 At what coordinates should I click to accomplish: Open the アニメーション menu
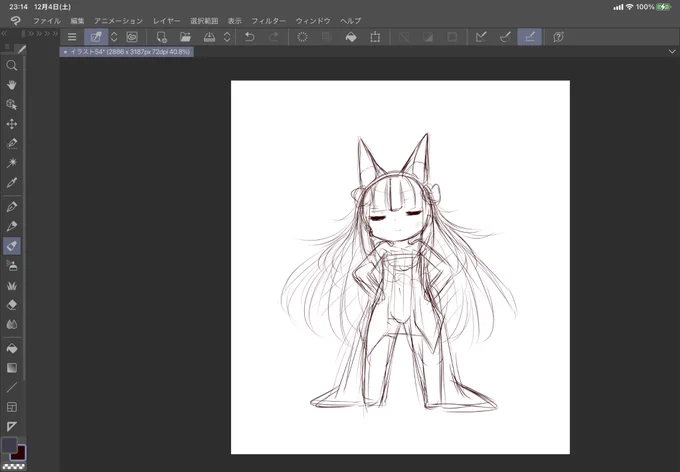point(118,20)
